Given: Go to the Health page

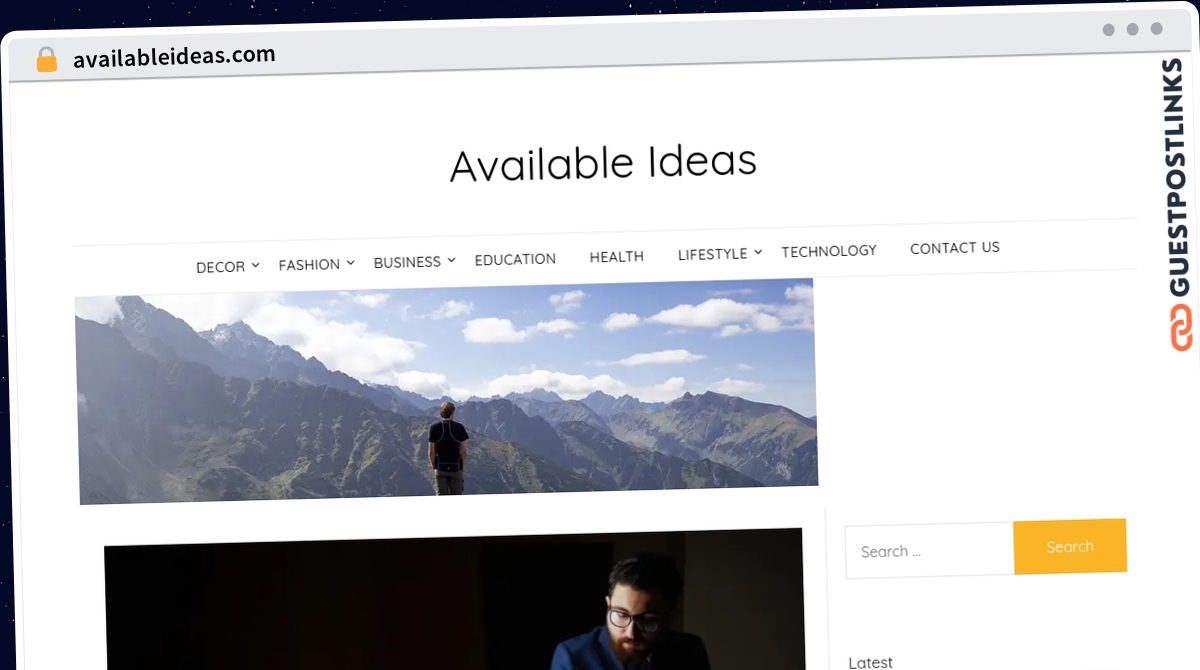Looking at the screenshot, I should [616, 257].
